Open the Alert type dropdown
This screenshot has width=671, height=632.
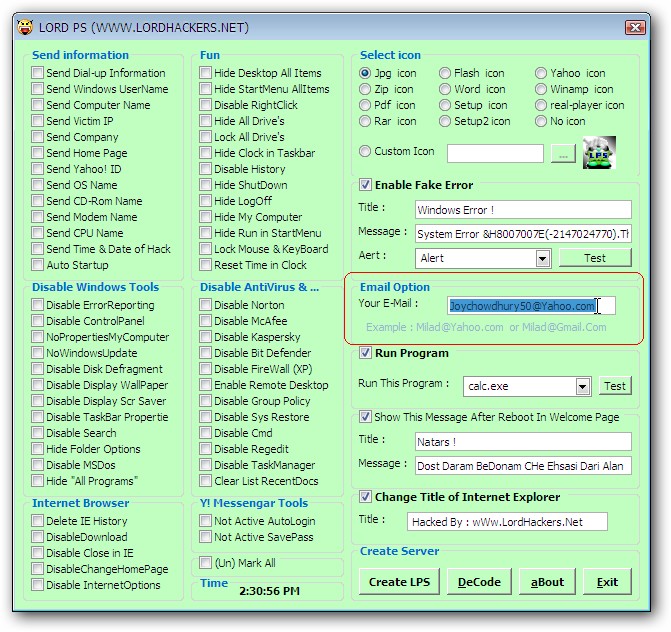coord(542,258)
